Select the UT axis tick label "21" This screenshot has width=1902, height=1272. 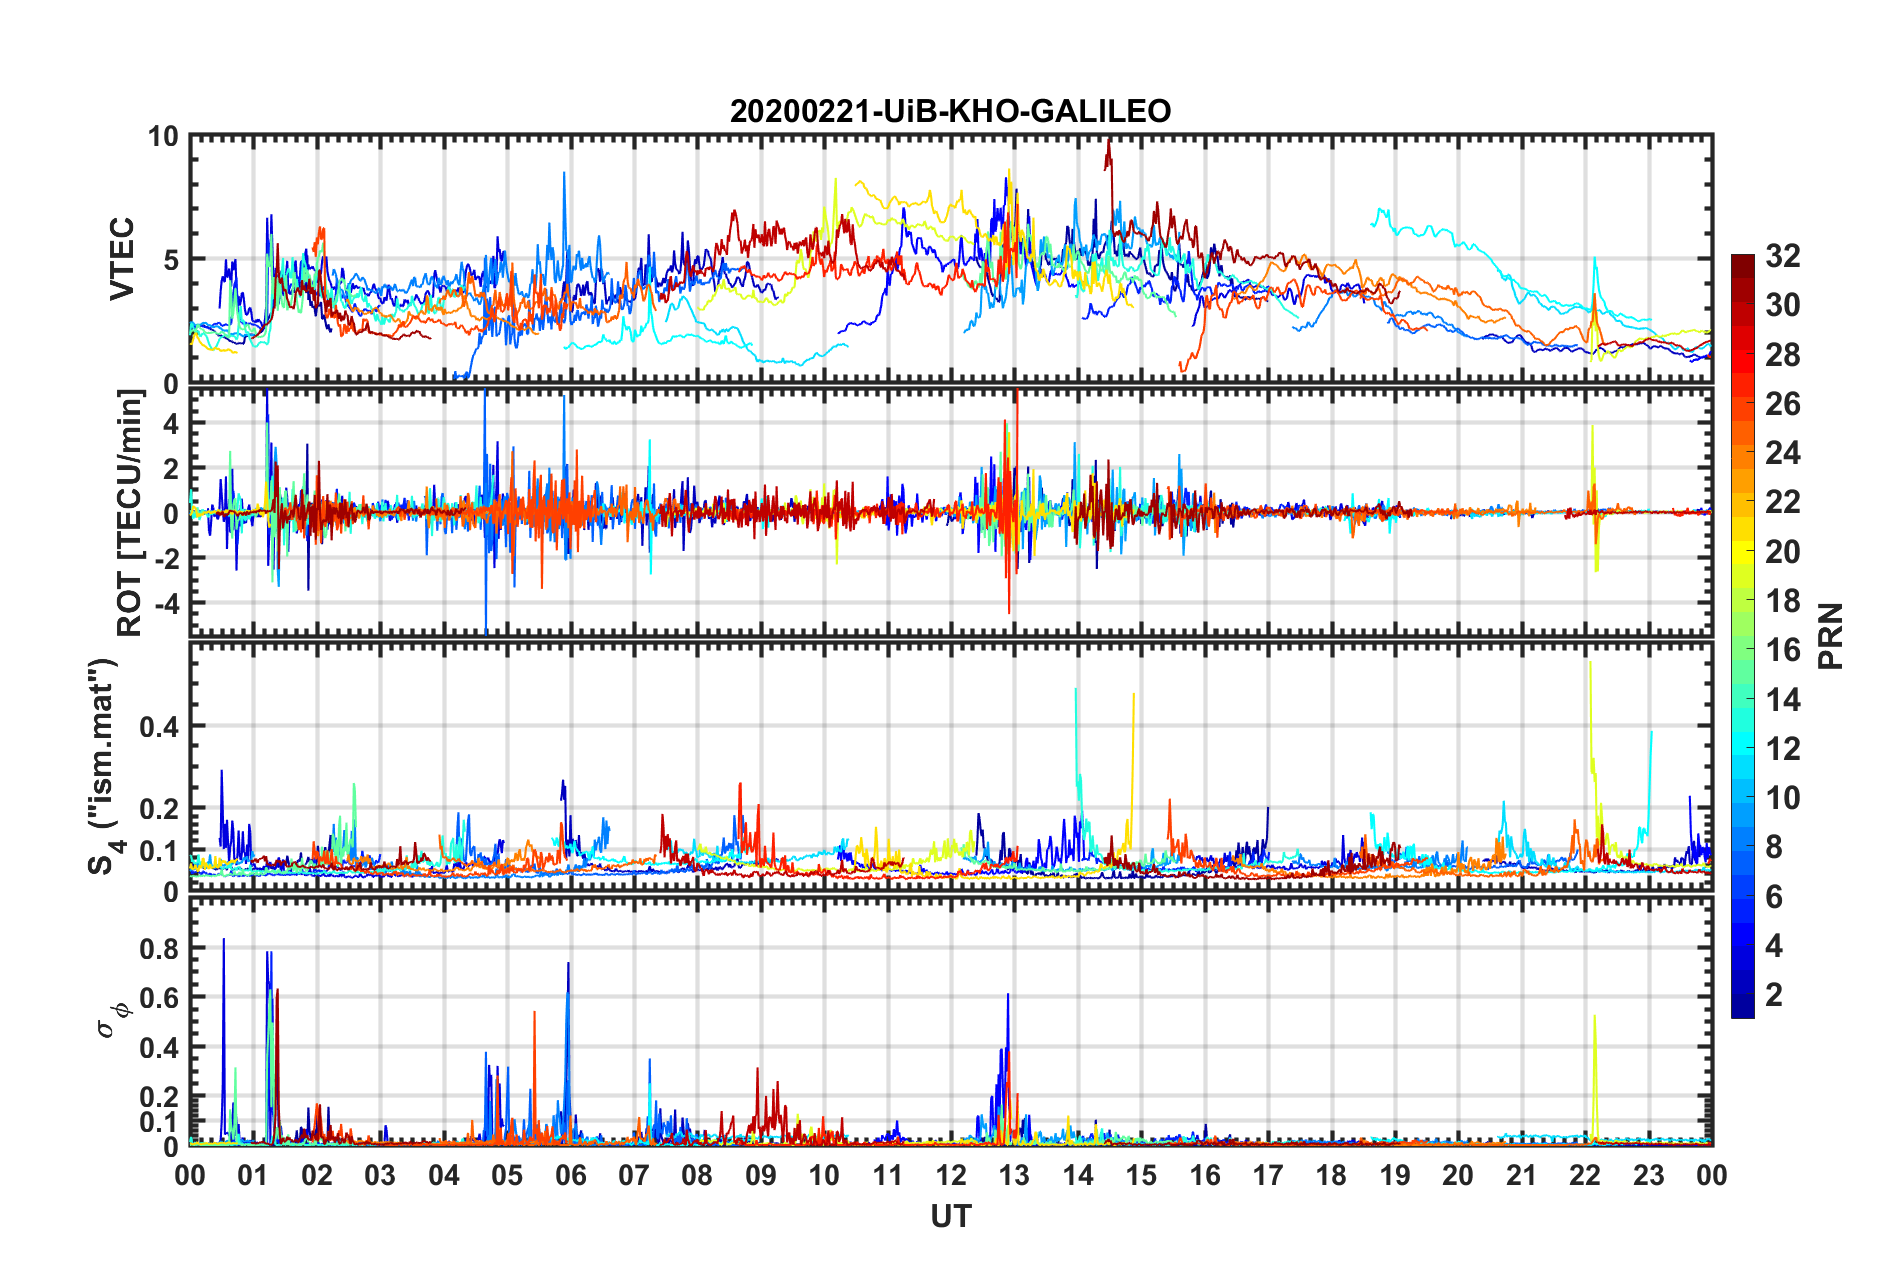coord(1522,1175)
